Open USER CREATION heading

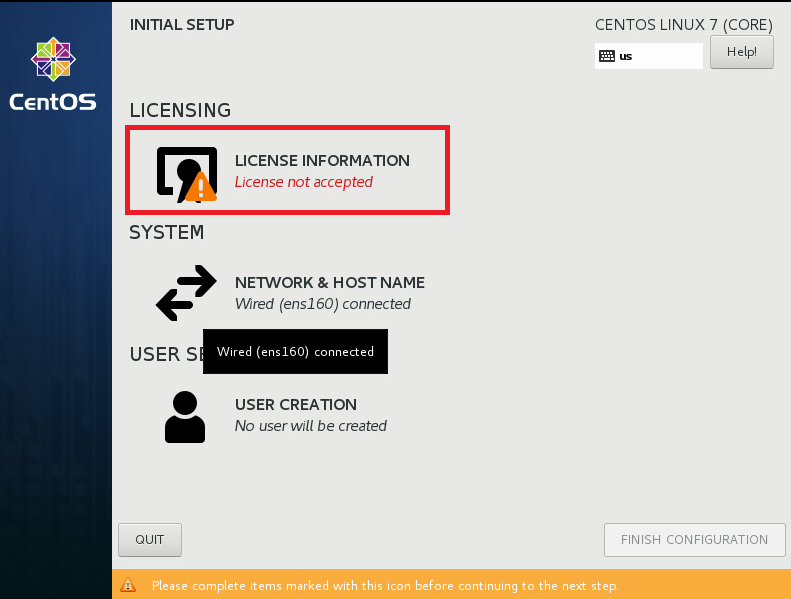point(296,405)
